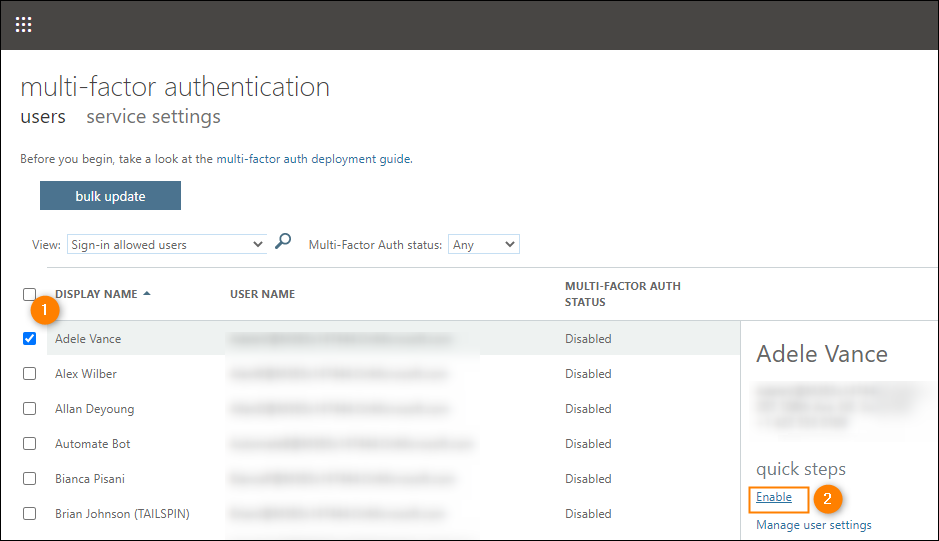The width and height of the screenshot is (939, 541).
Task: Click the bulk update button
Action: 110,196
